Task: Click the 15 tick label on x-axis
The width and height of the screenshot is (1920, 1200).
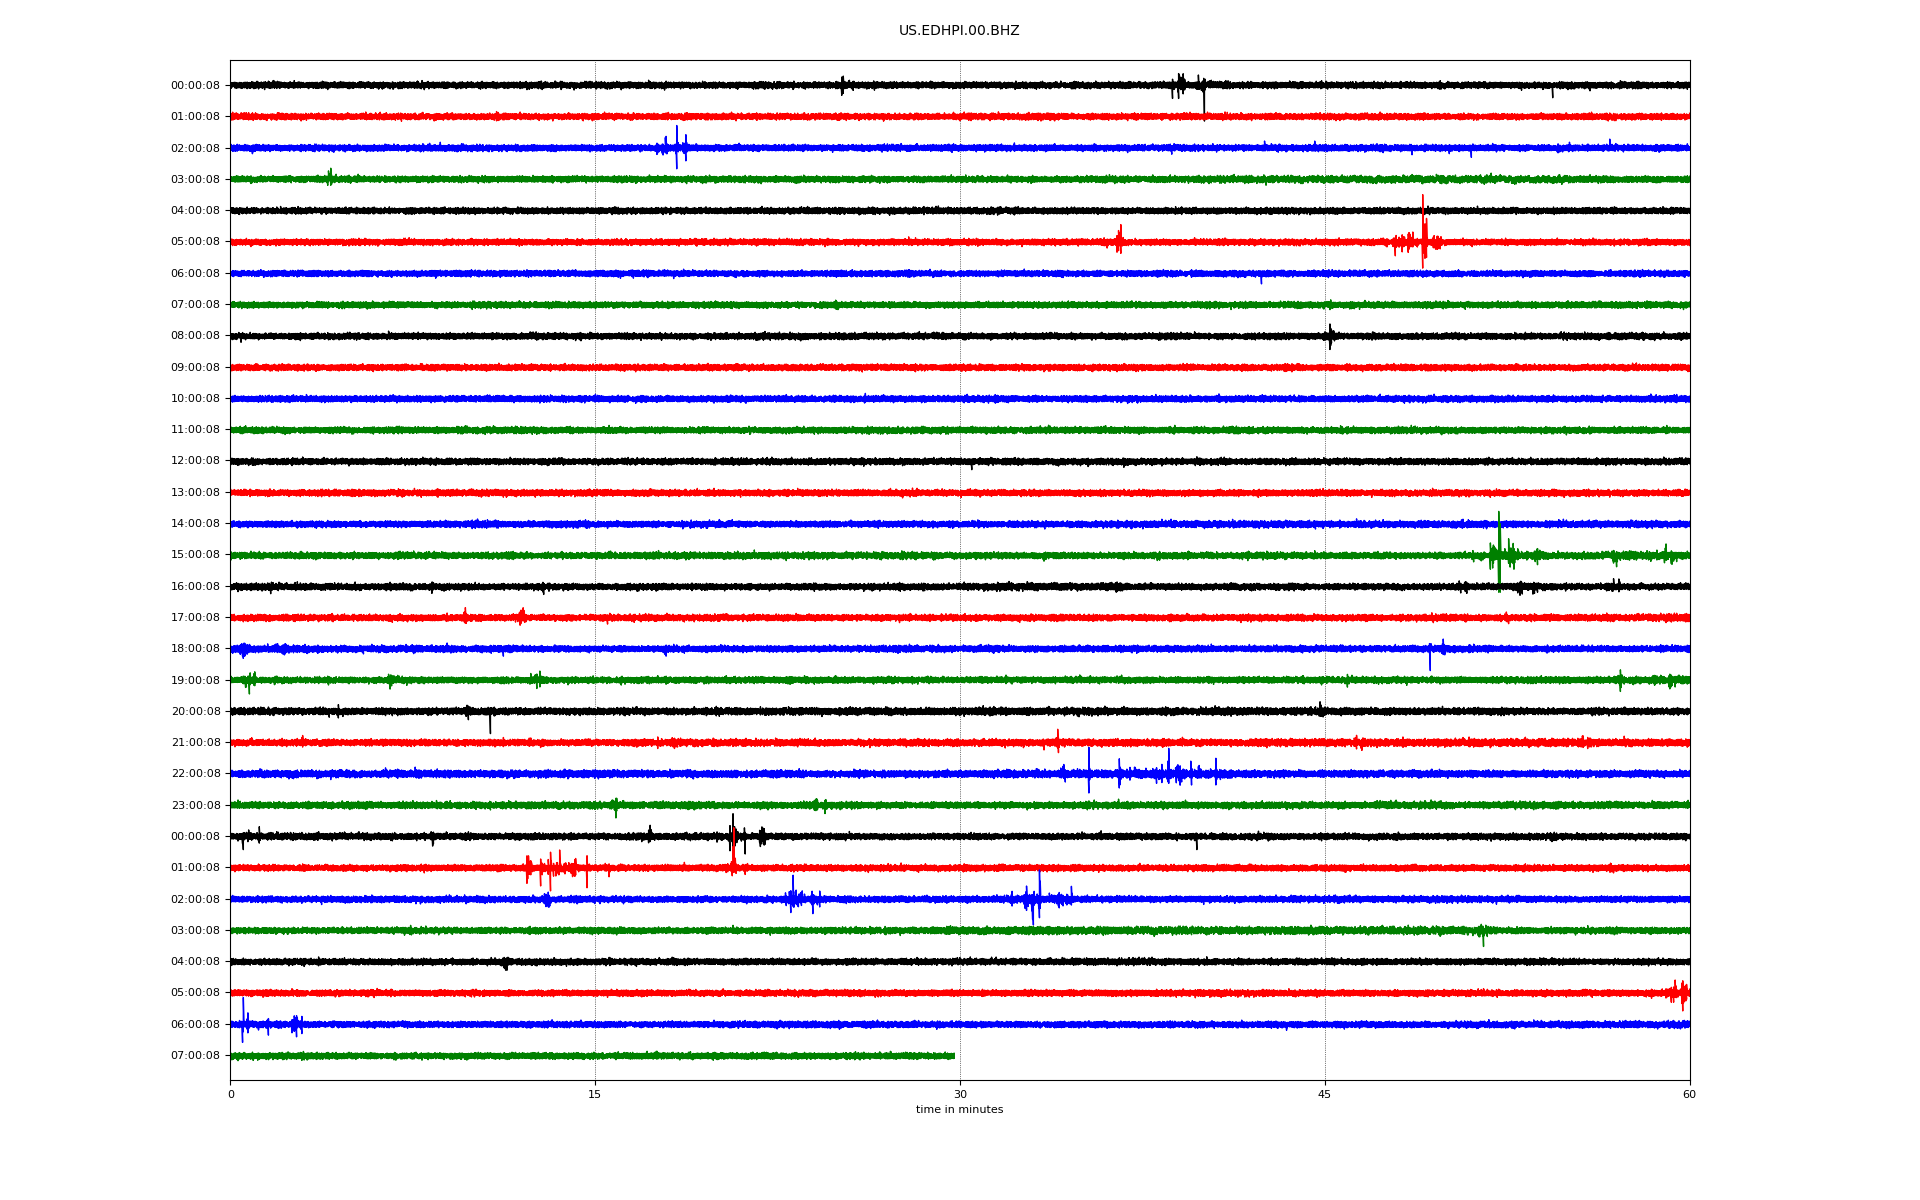Action: (x=595, y=1094)
